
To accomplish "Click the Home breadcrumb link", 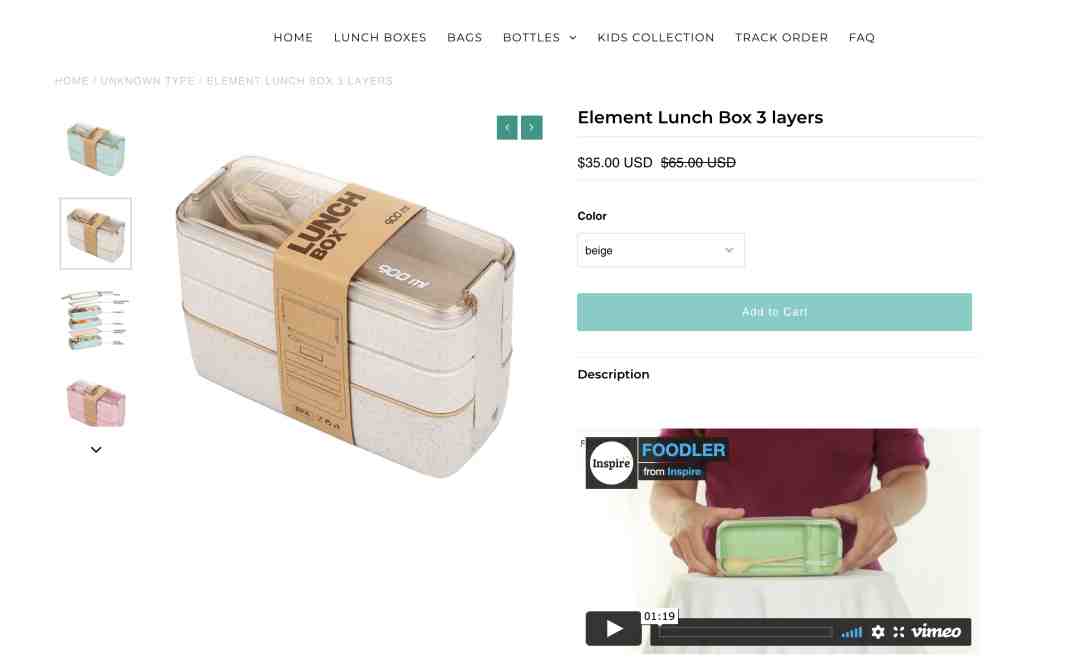I will (x=72, y=81).
